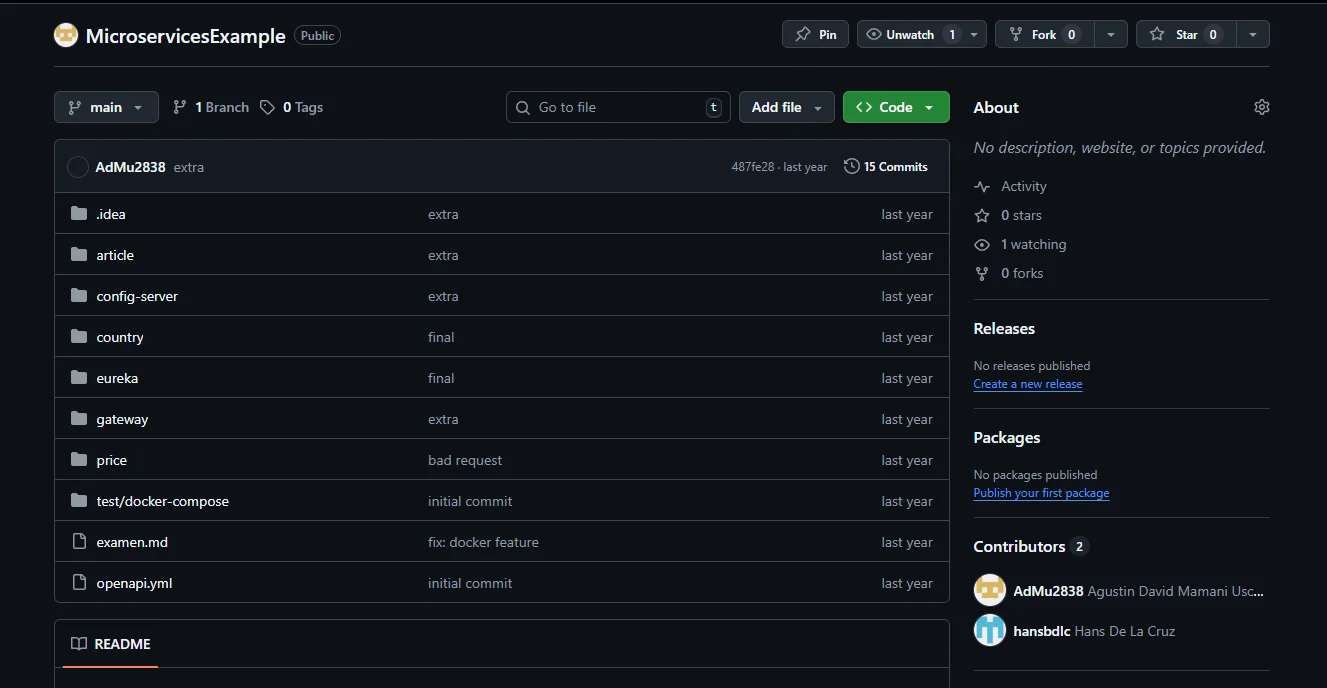The height and width of the screenshot is (688, 1327).
Task: Click the Create a new release link
Action: pyautogui.click(x=1027, y=384)
